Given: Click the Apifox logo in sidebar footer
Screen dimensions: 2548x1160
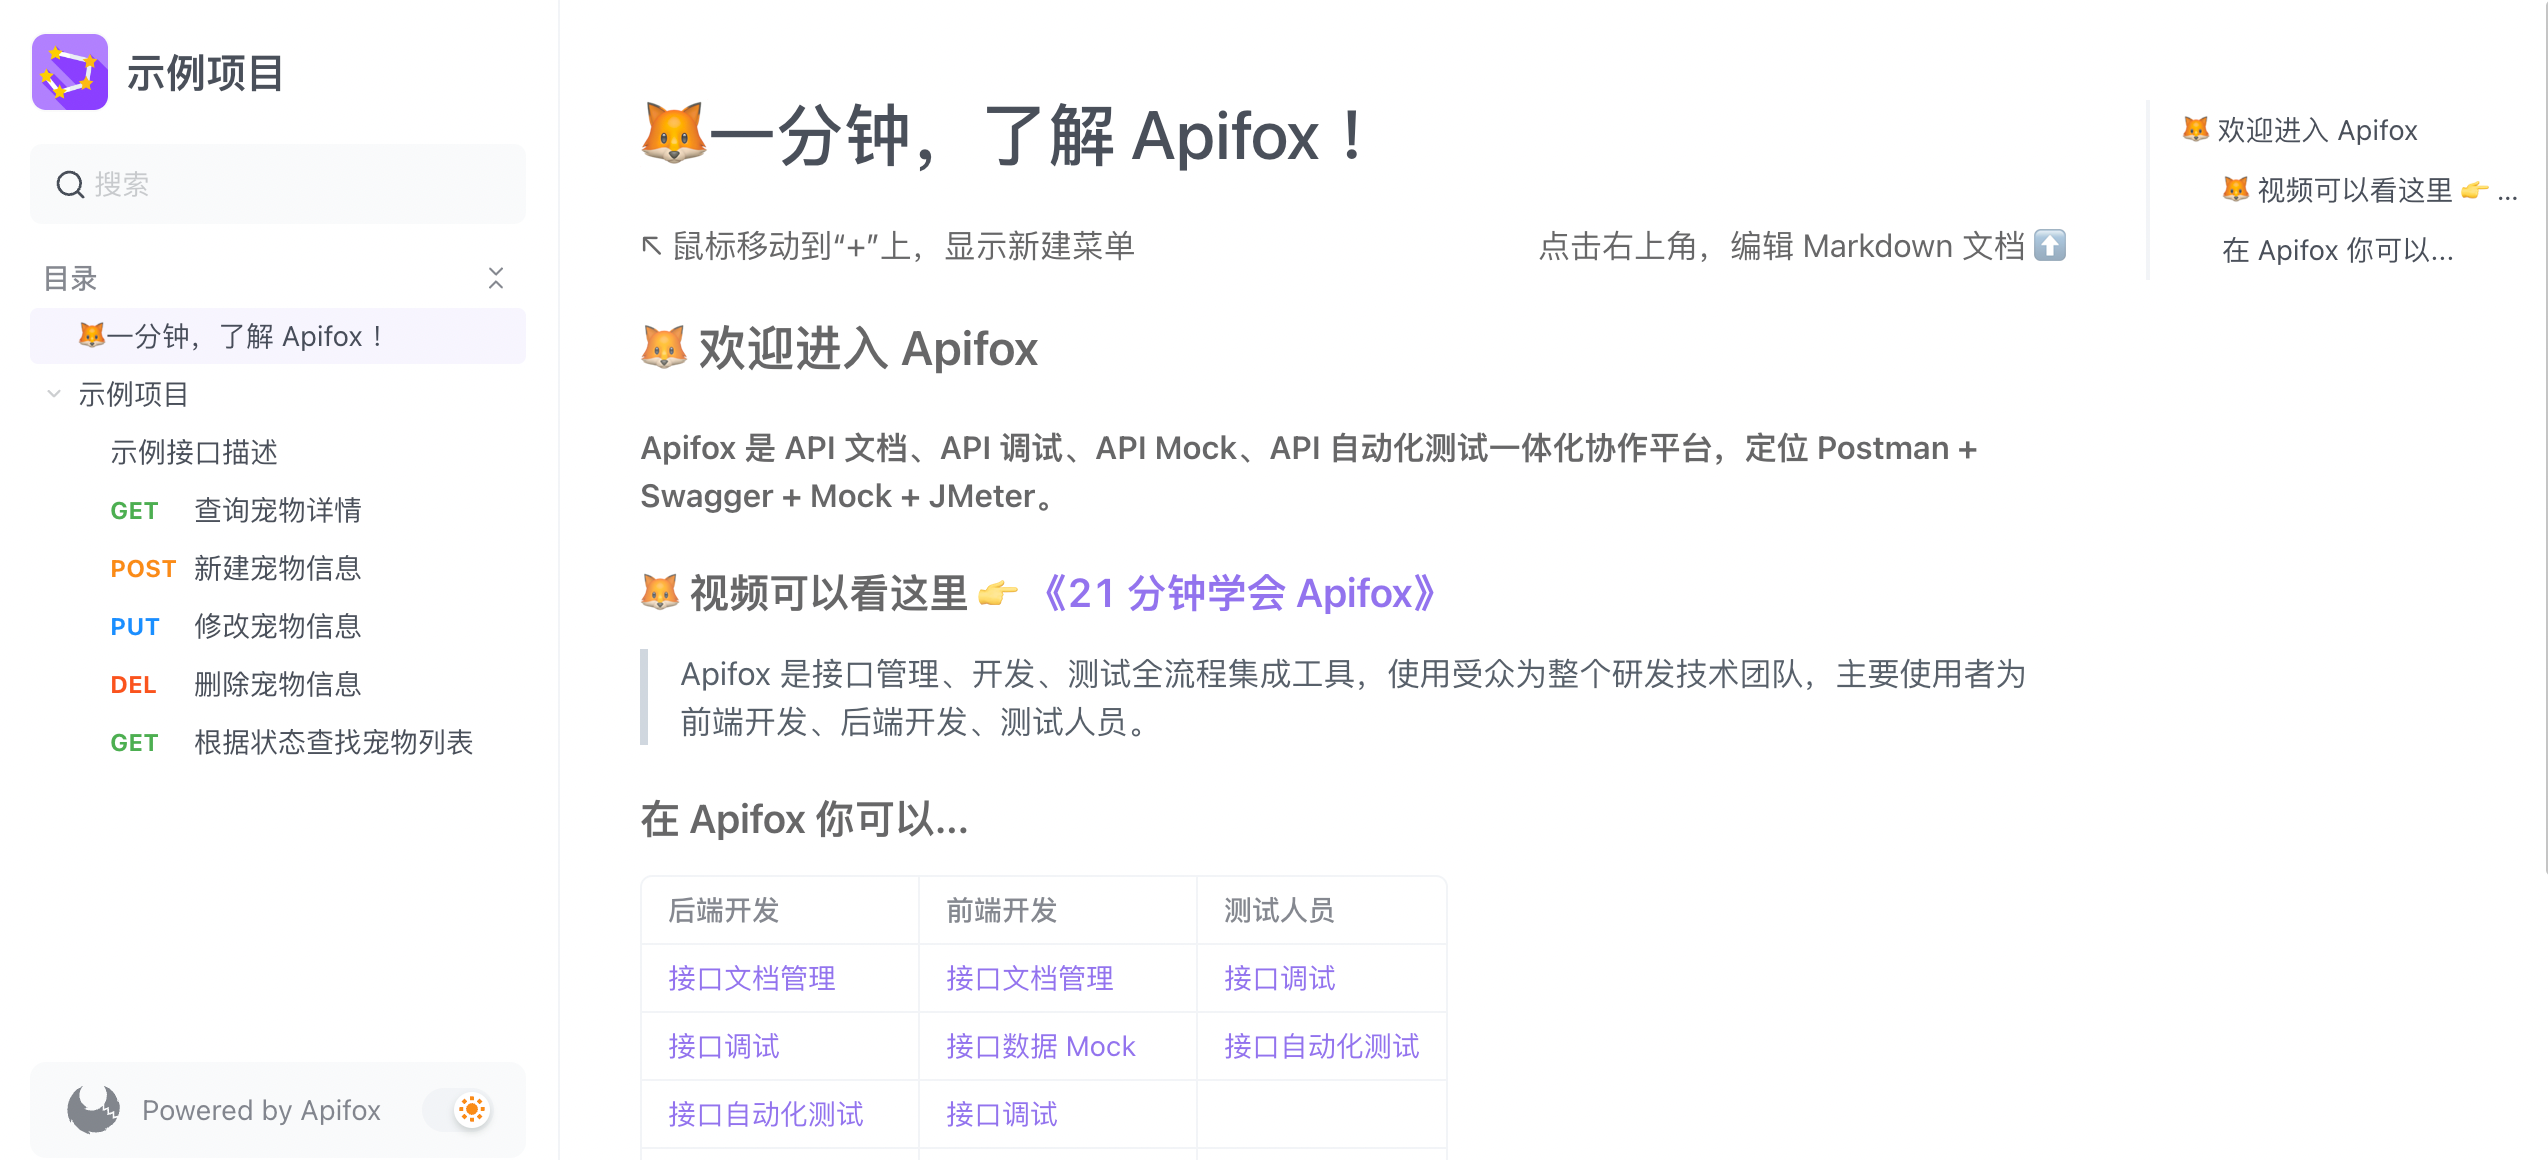Looking at the screenshot, I should pyautogui.click(x=93, y=1109).
